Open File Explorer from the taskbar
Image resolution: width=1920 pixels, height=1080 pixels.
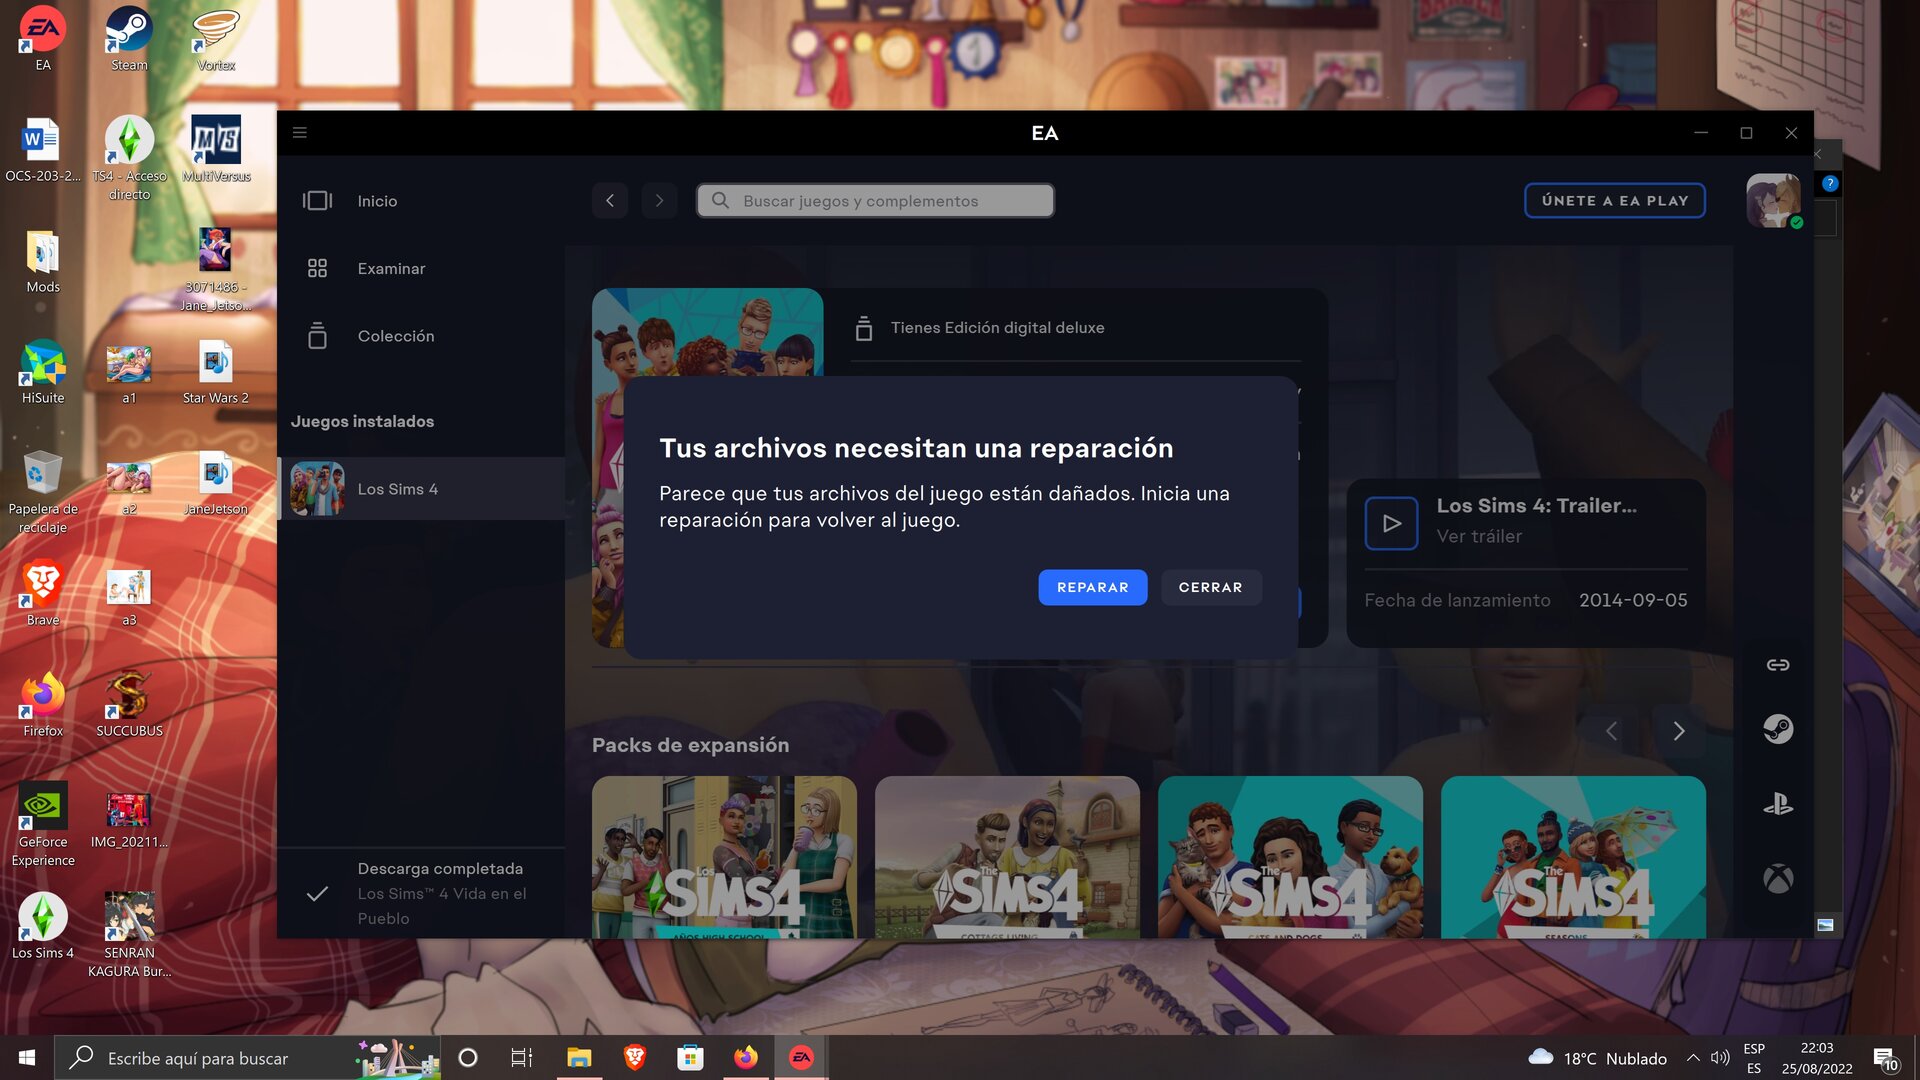[x=579, y=1058]
